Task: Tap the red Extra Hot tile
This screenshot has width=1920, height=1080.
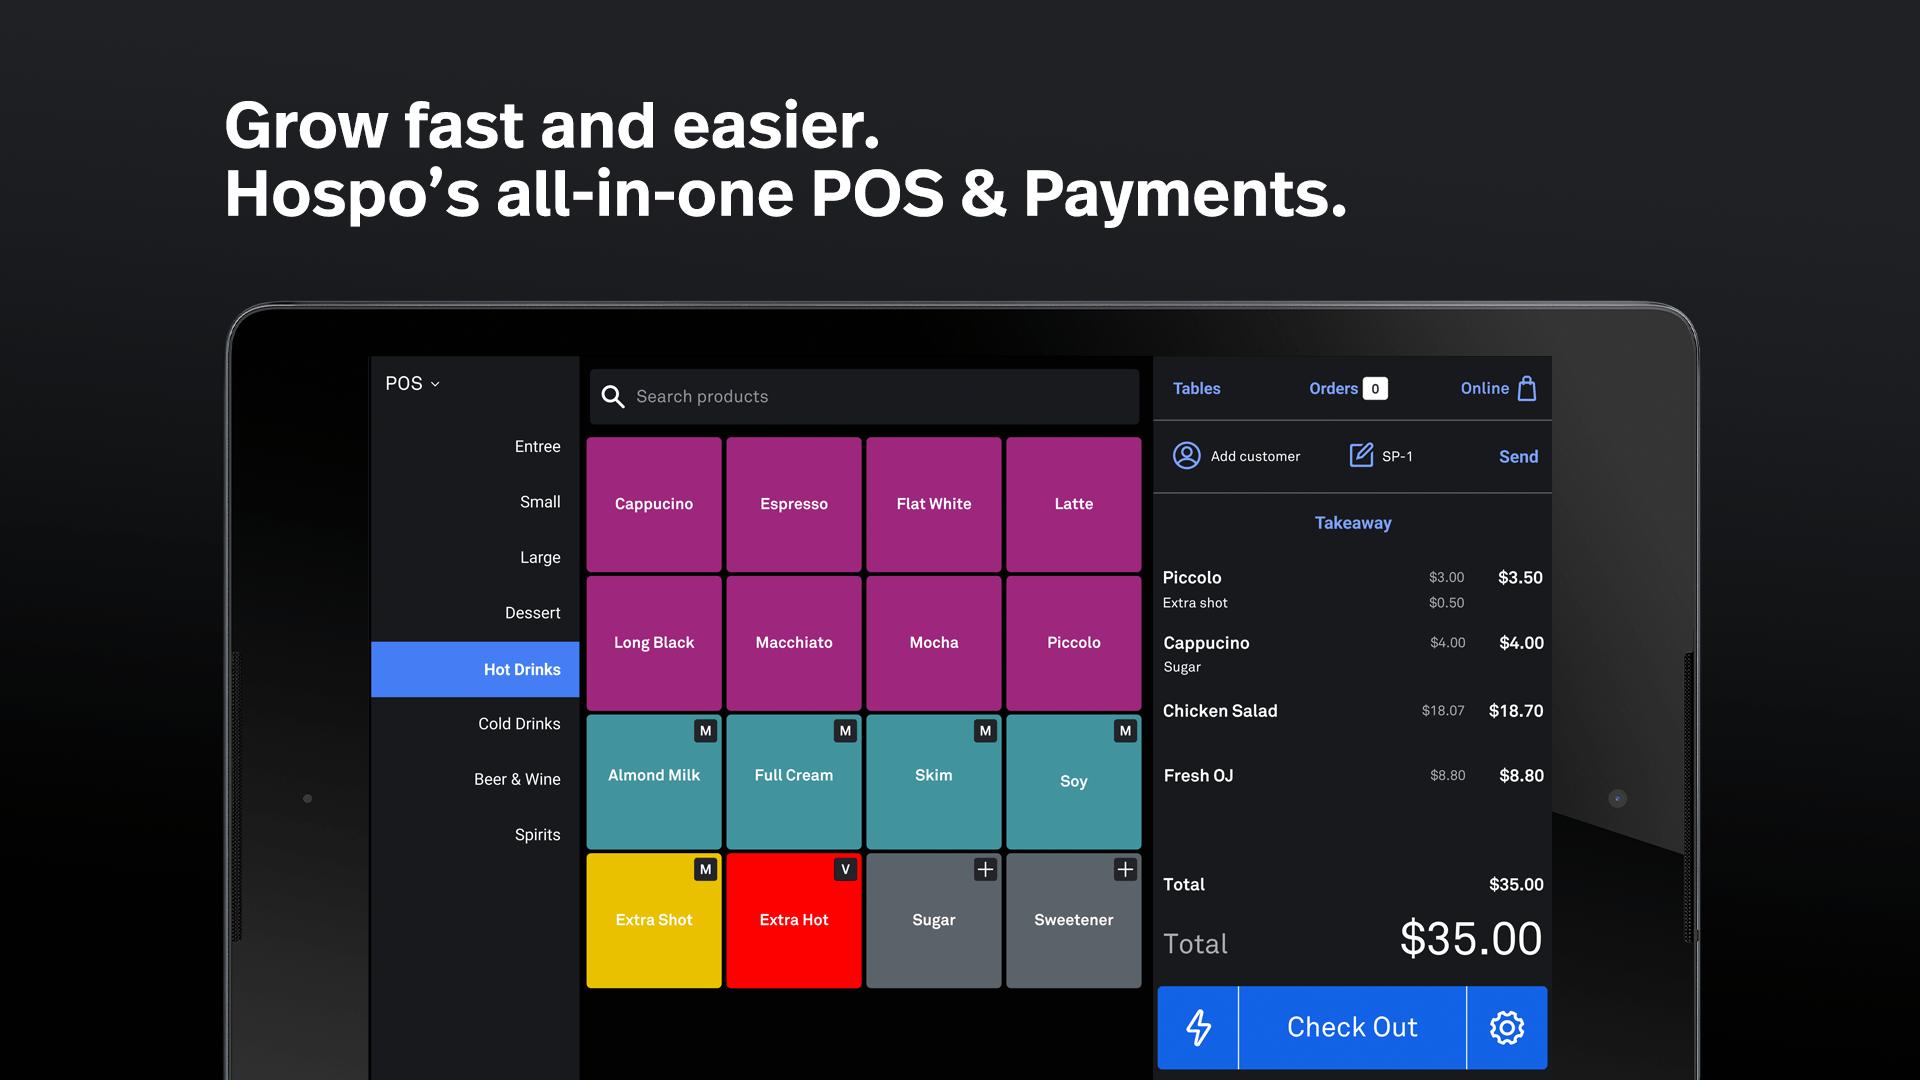Action: coord(794,921)
